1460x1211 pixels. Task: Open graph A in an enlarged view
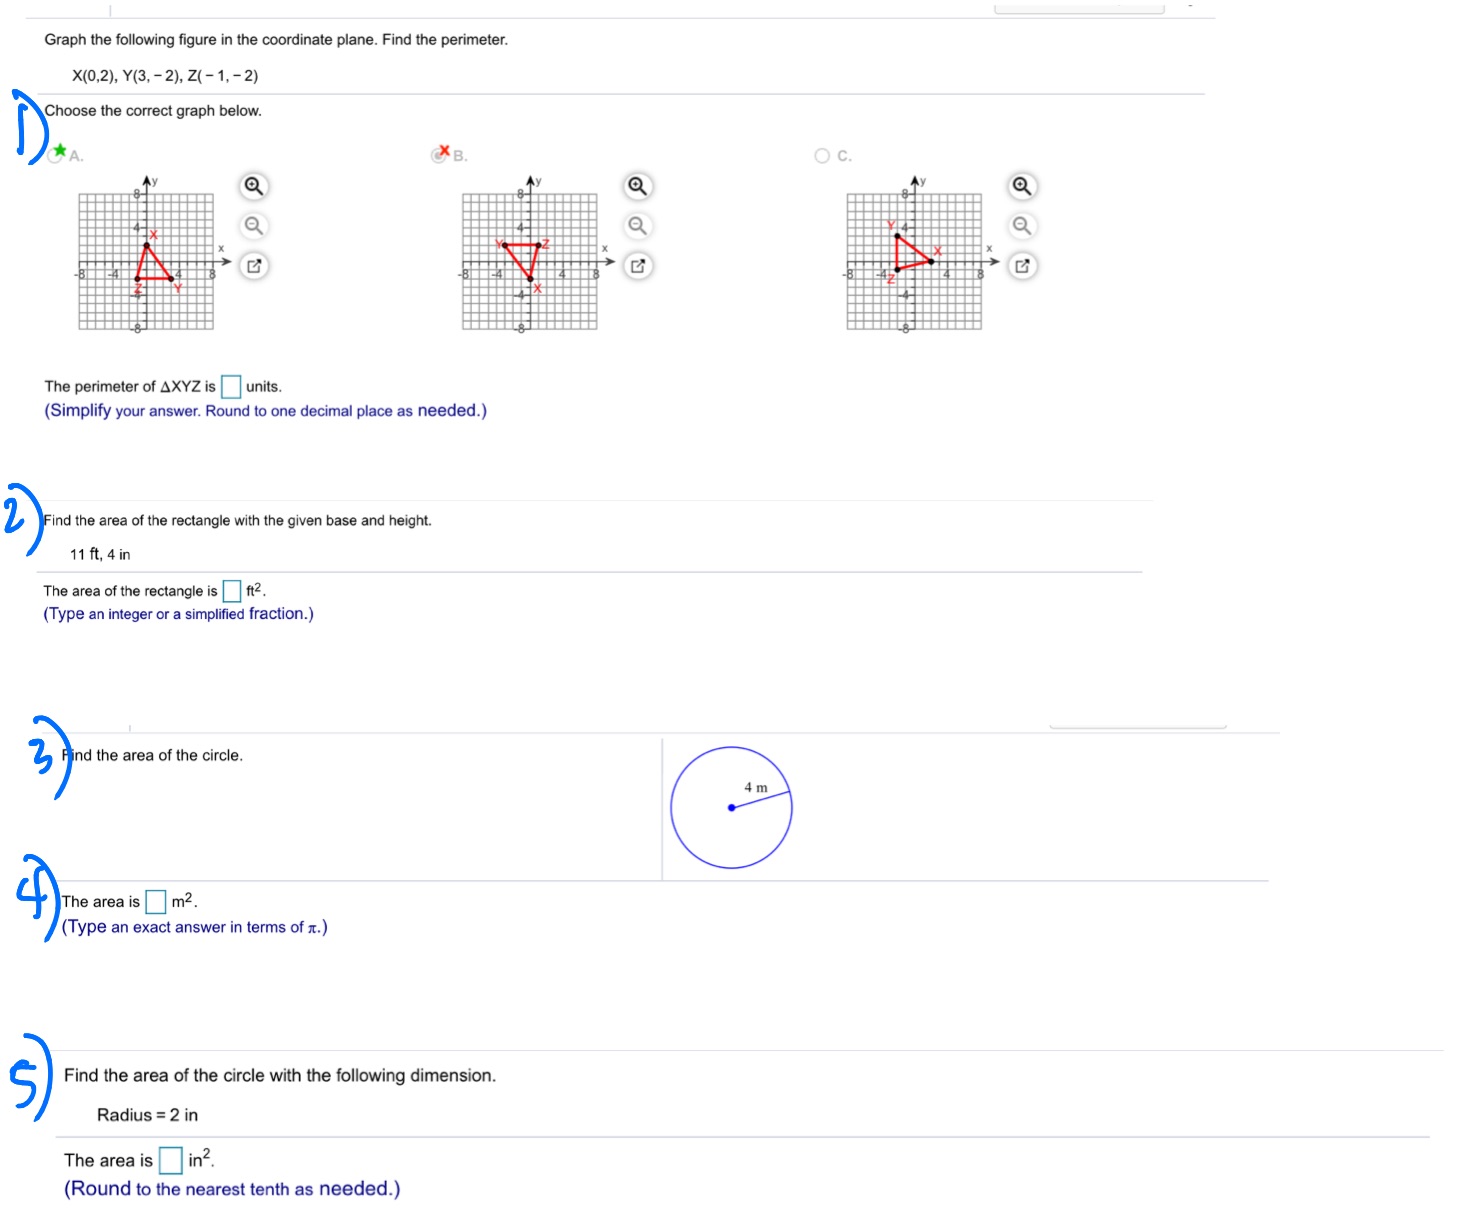pos(253,266)
